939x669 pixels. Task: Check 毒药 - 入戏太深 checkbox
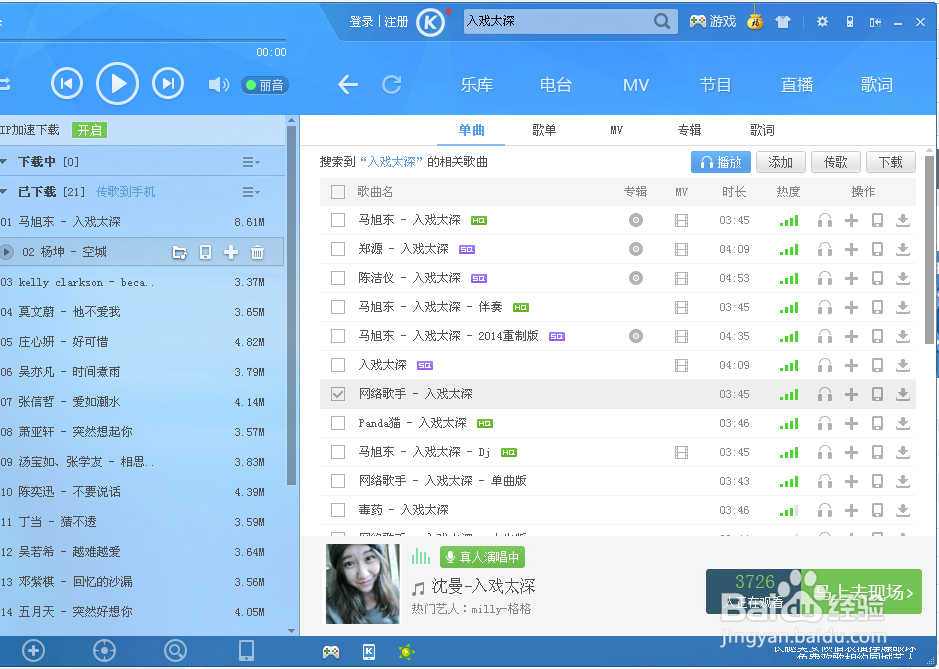pyautogui.click(x=338, y=510)
